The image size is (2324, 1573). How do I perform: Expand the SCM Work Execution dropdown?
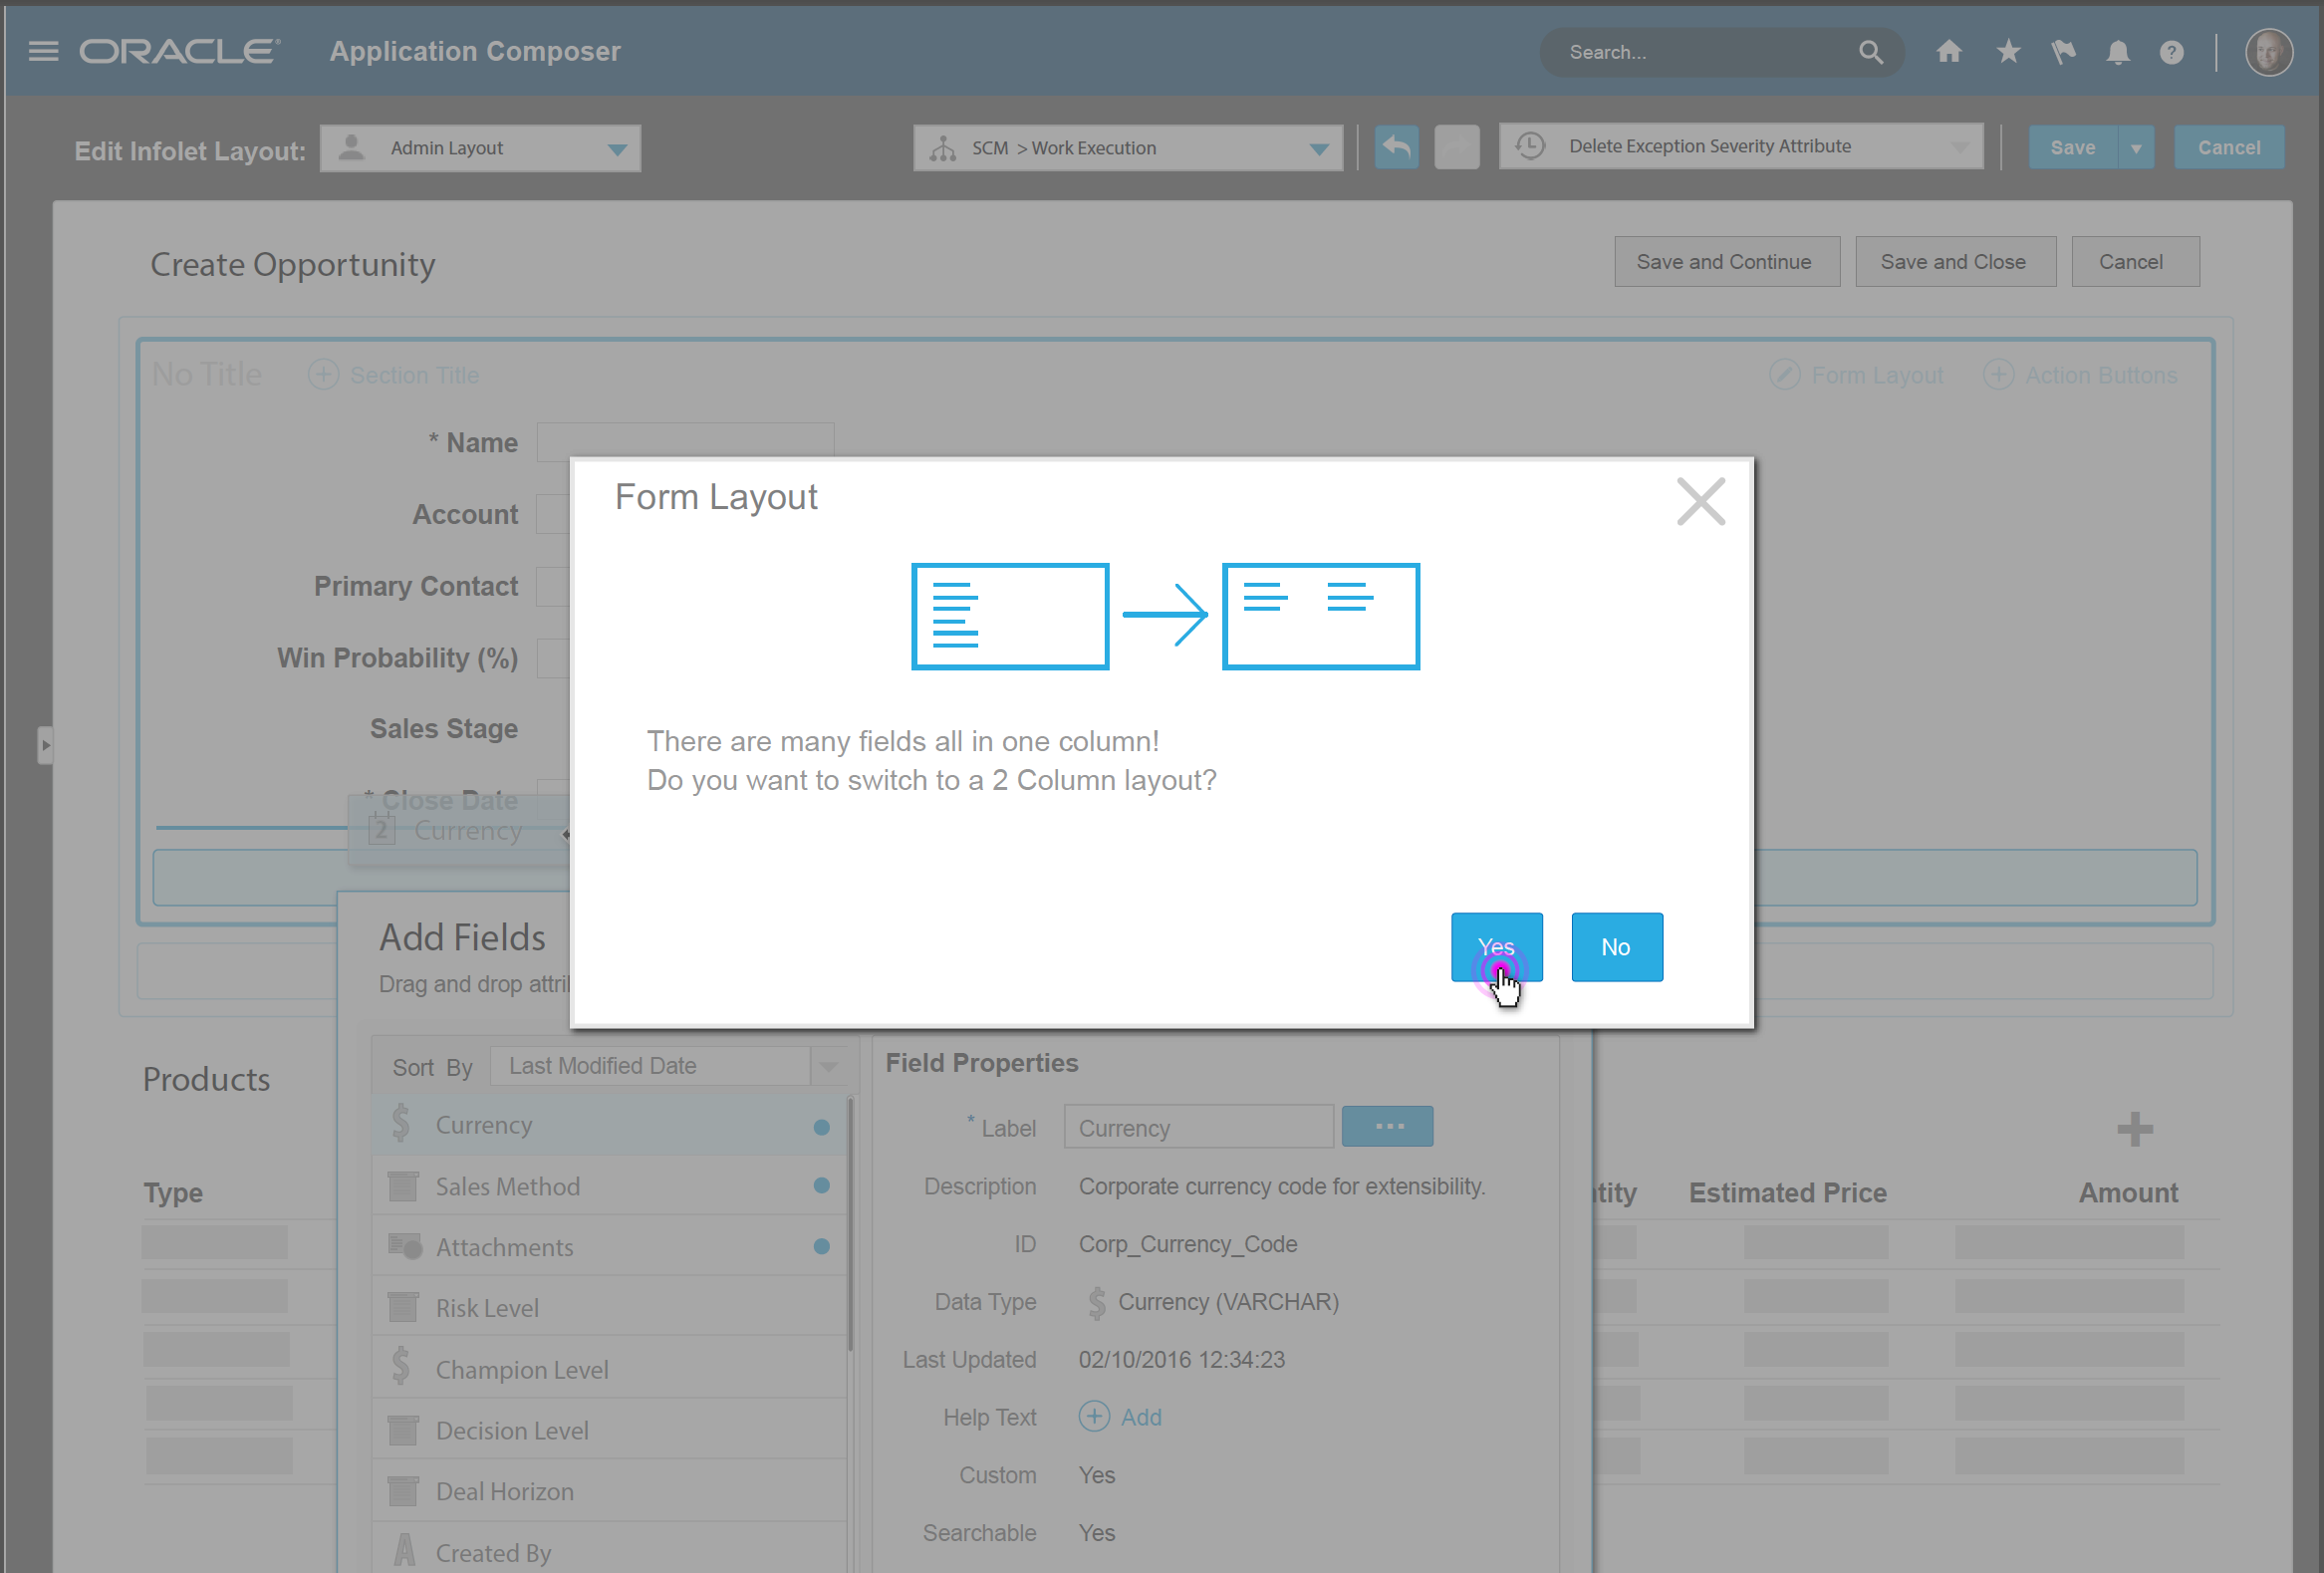tap(1318, 149)
